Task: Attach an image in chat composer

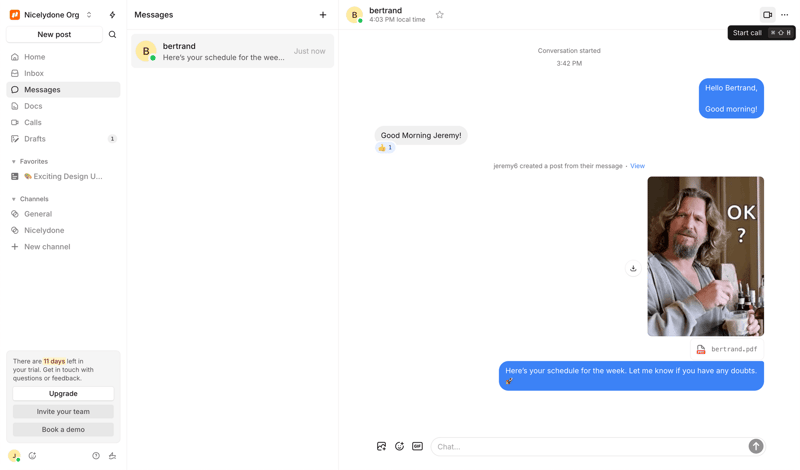Action: tap(381, 446)
